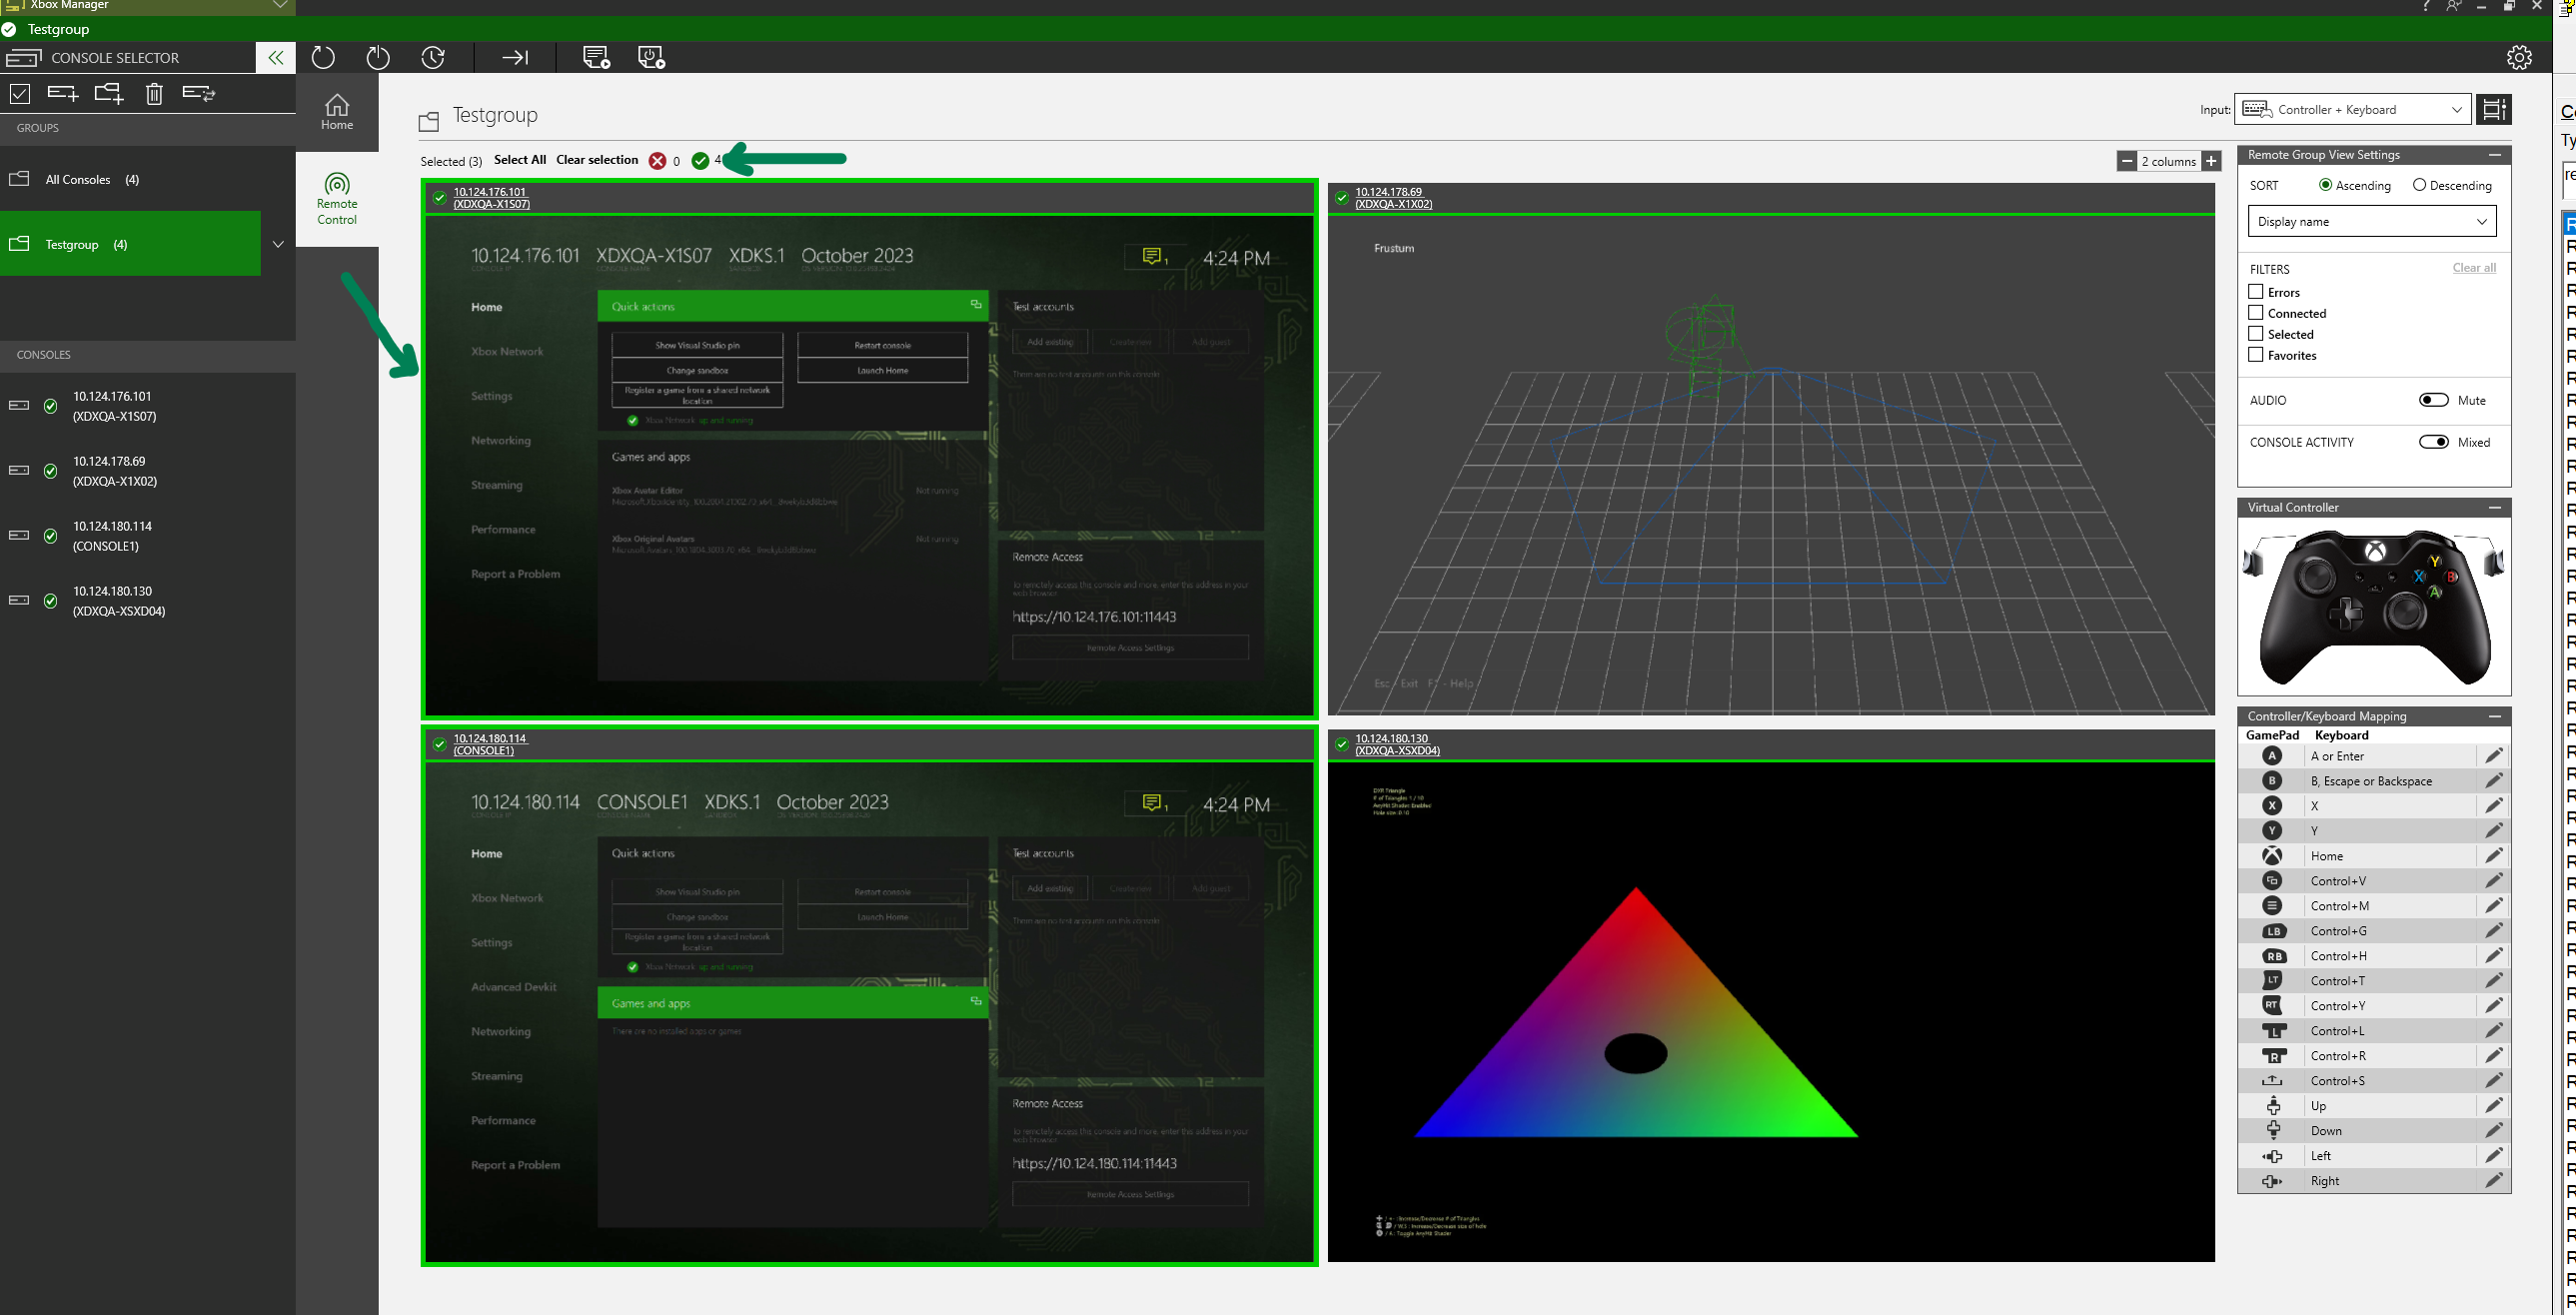Collapse the Virtual Controller panel
Viewport: 2576px width, 1315px height.
pos(2495,508)
